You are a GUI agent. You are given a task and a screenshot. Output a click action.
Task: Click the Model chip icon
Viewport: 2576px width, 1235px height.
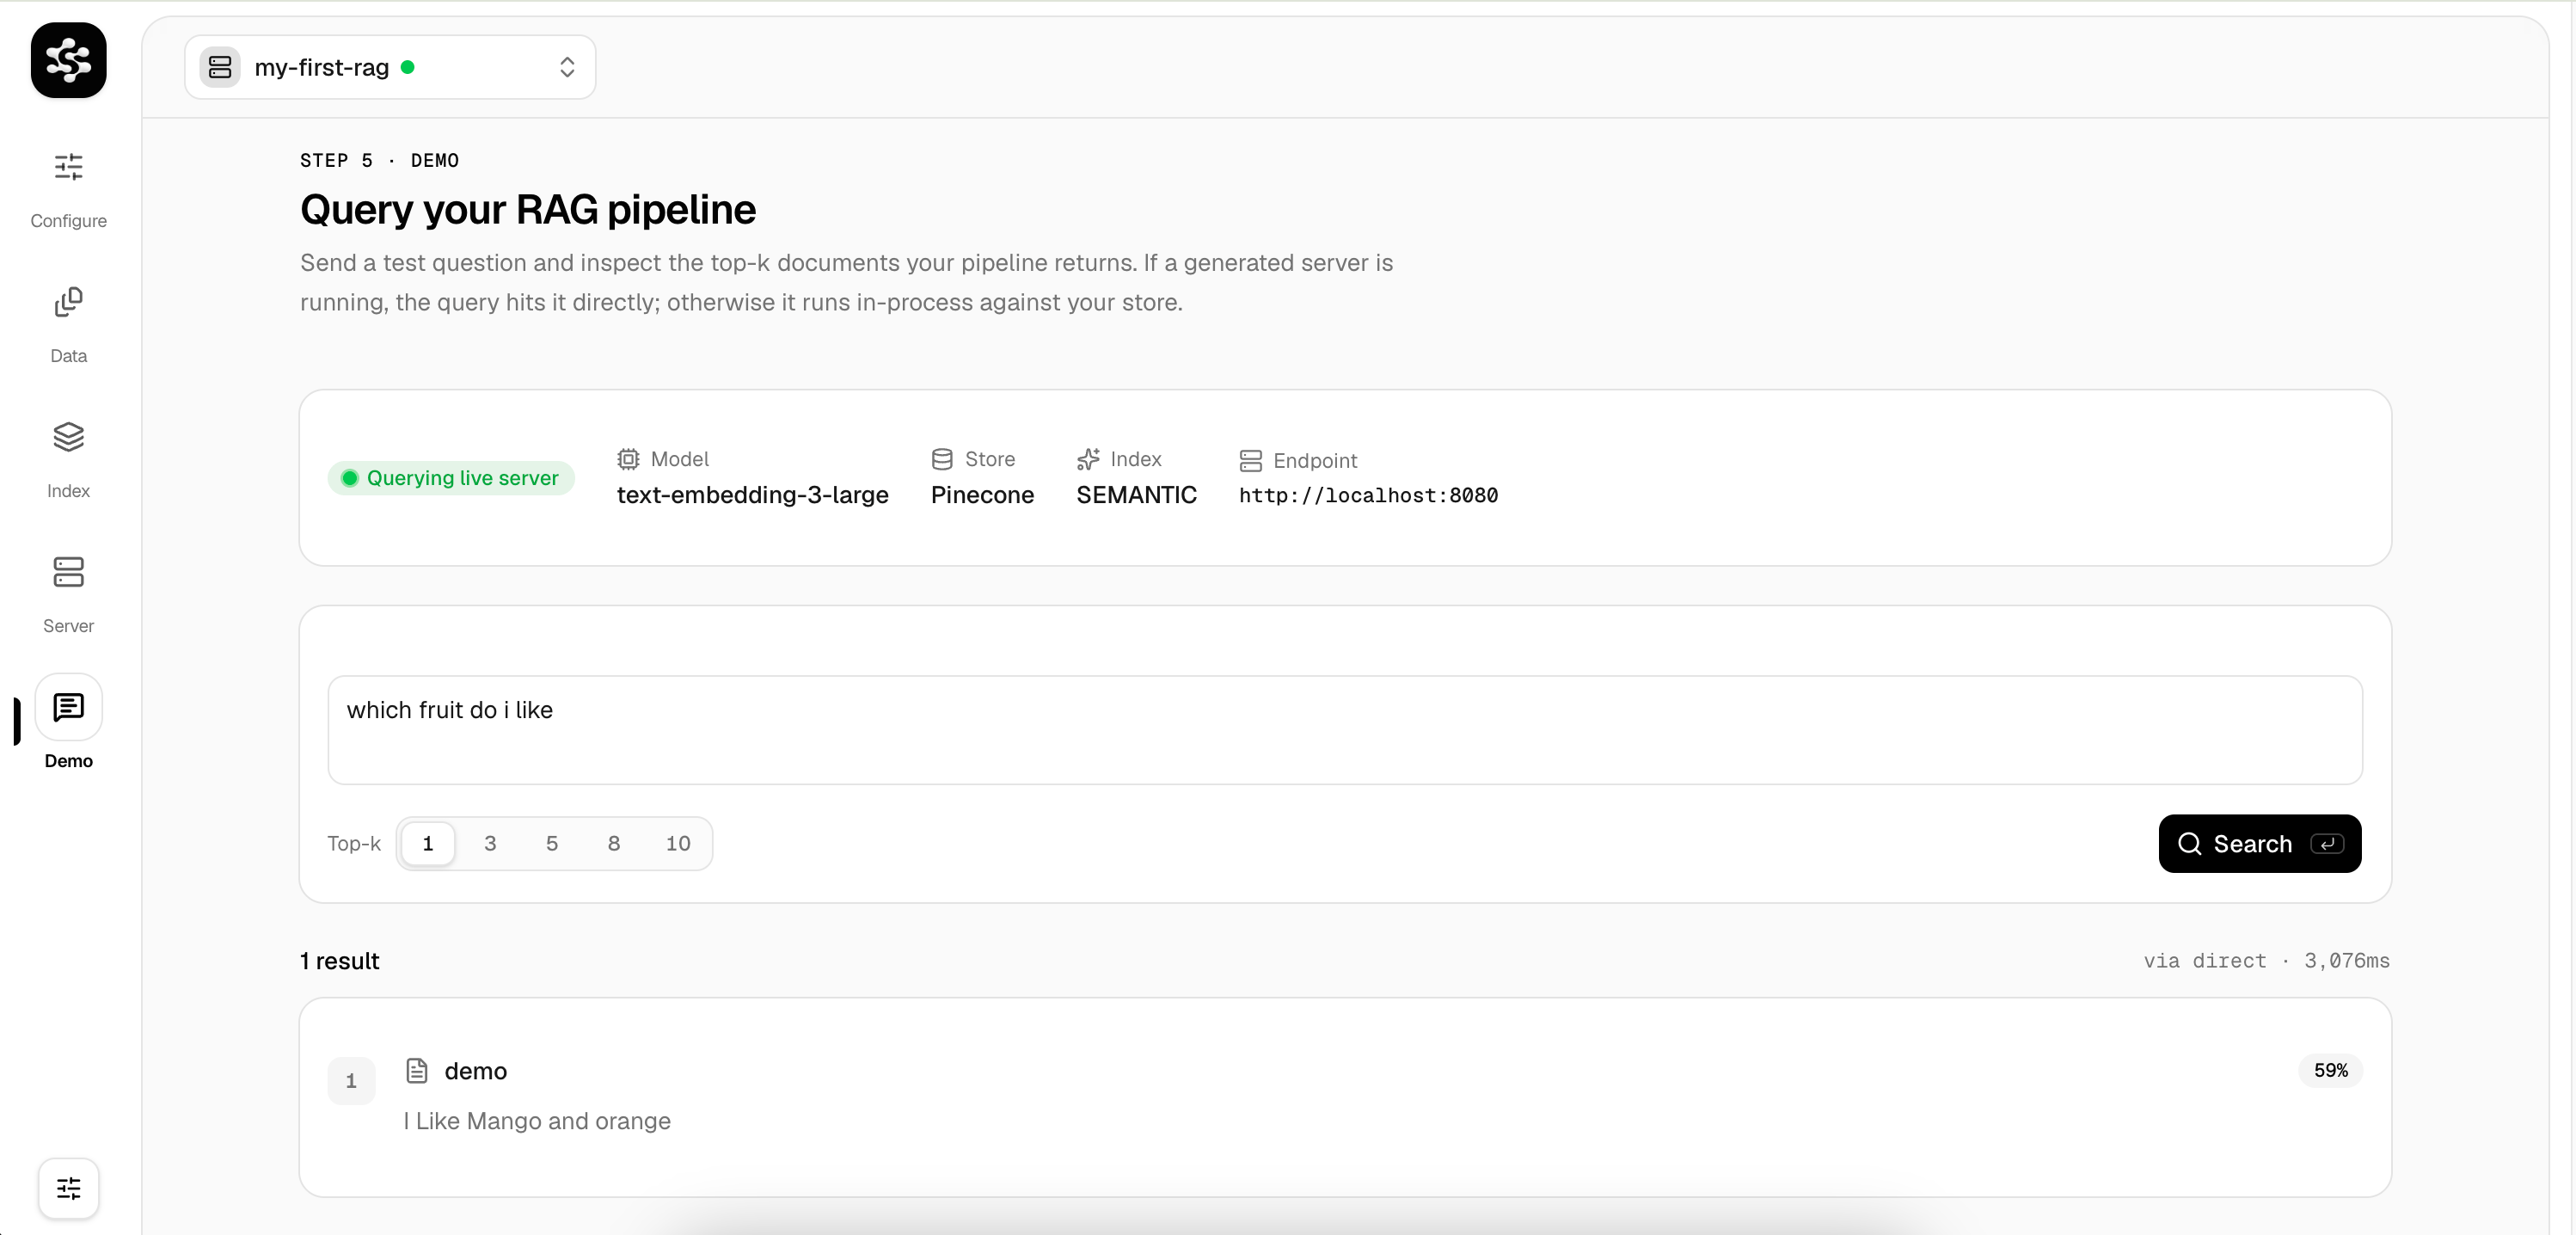(628, 459)
